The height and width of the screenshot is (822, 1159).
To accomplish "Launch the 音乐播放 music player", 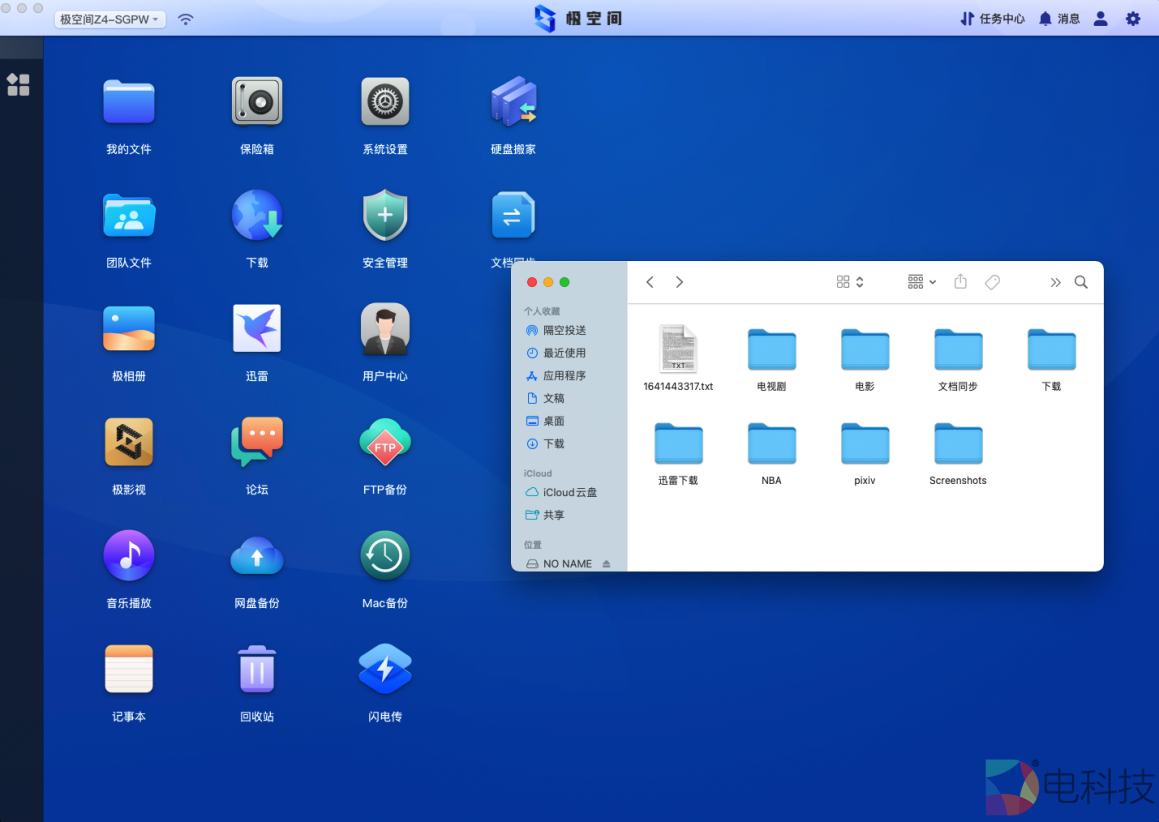I will click(x=128, y=555).
